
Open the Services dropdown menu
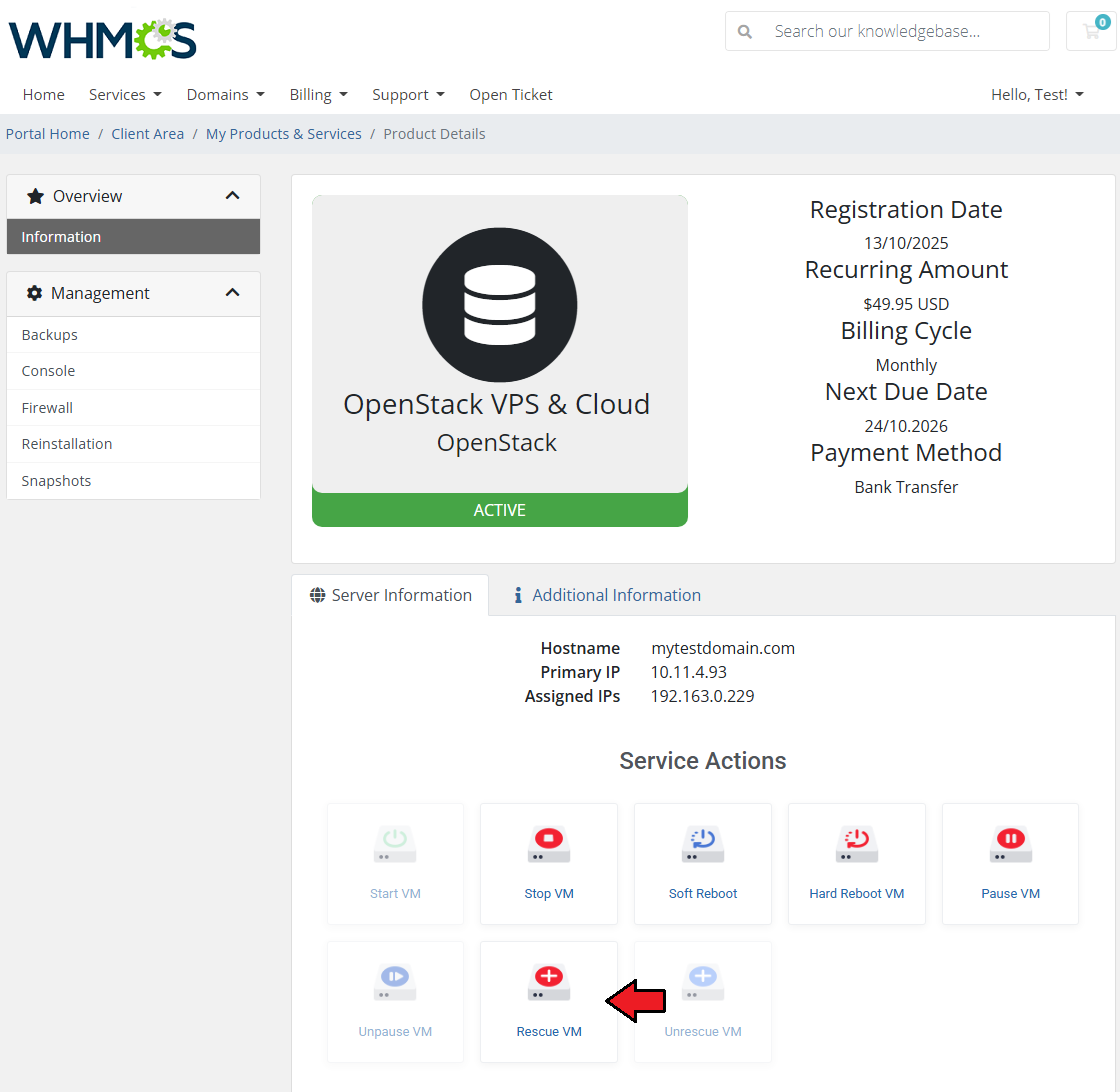[x=125, y=95]
